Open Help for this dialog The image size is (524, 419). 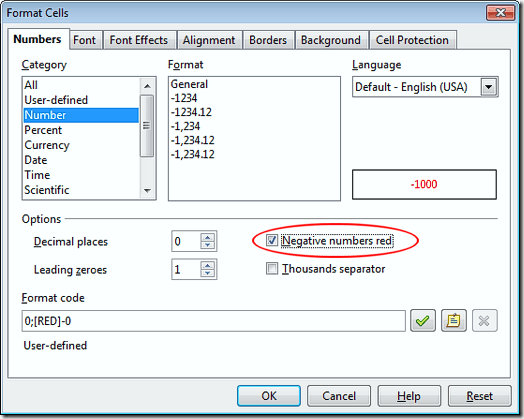[409, 396]
